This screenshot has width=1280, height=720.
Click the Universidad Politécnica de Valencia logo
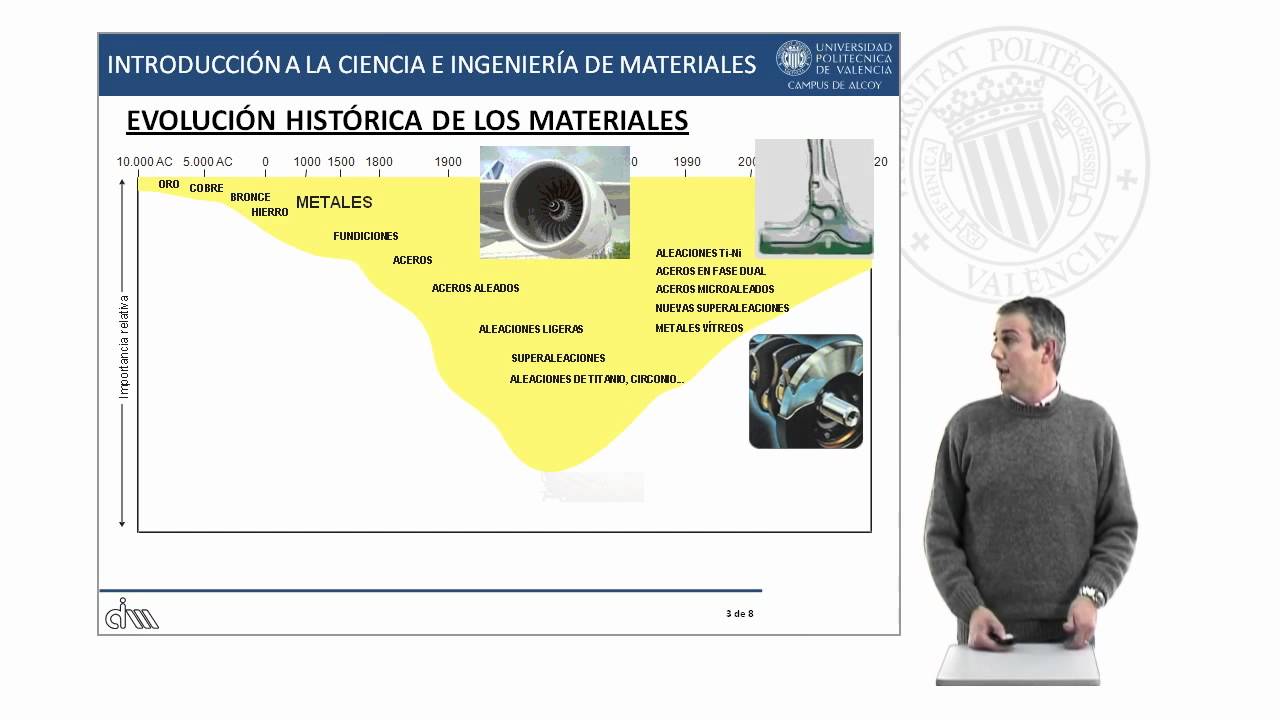point(834,64)
